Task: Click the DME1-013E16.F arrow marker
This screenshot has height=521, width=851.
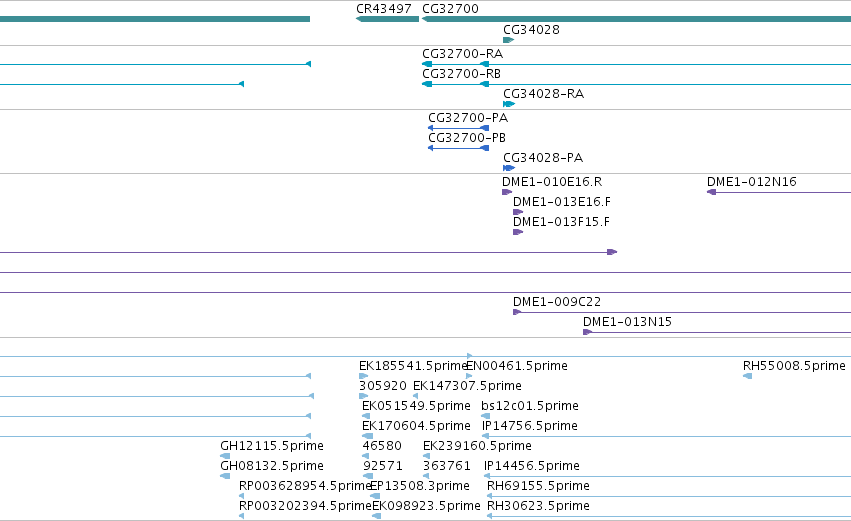Action: point(518,212)
